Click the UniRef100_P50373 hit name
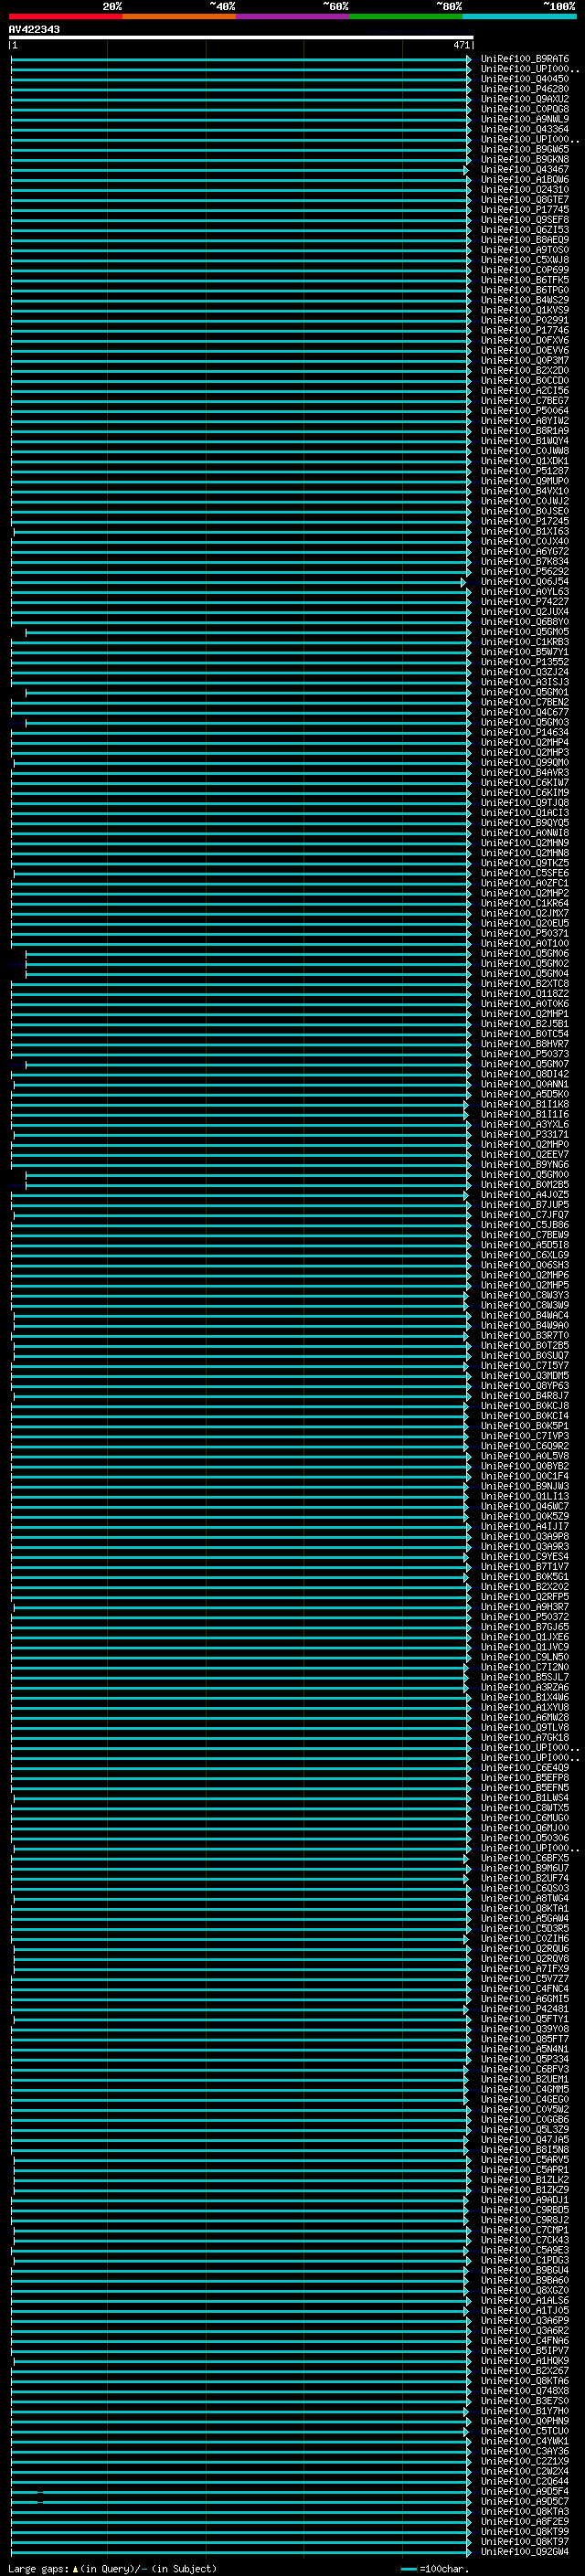585x2576 pixels. coord(525,1054)
